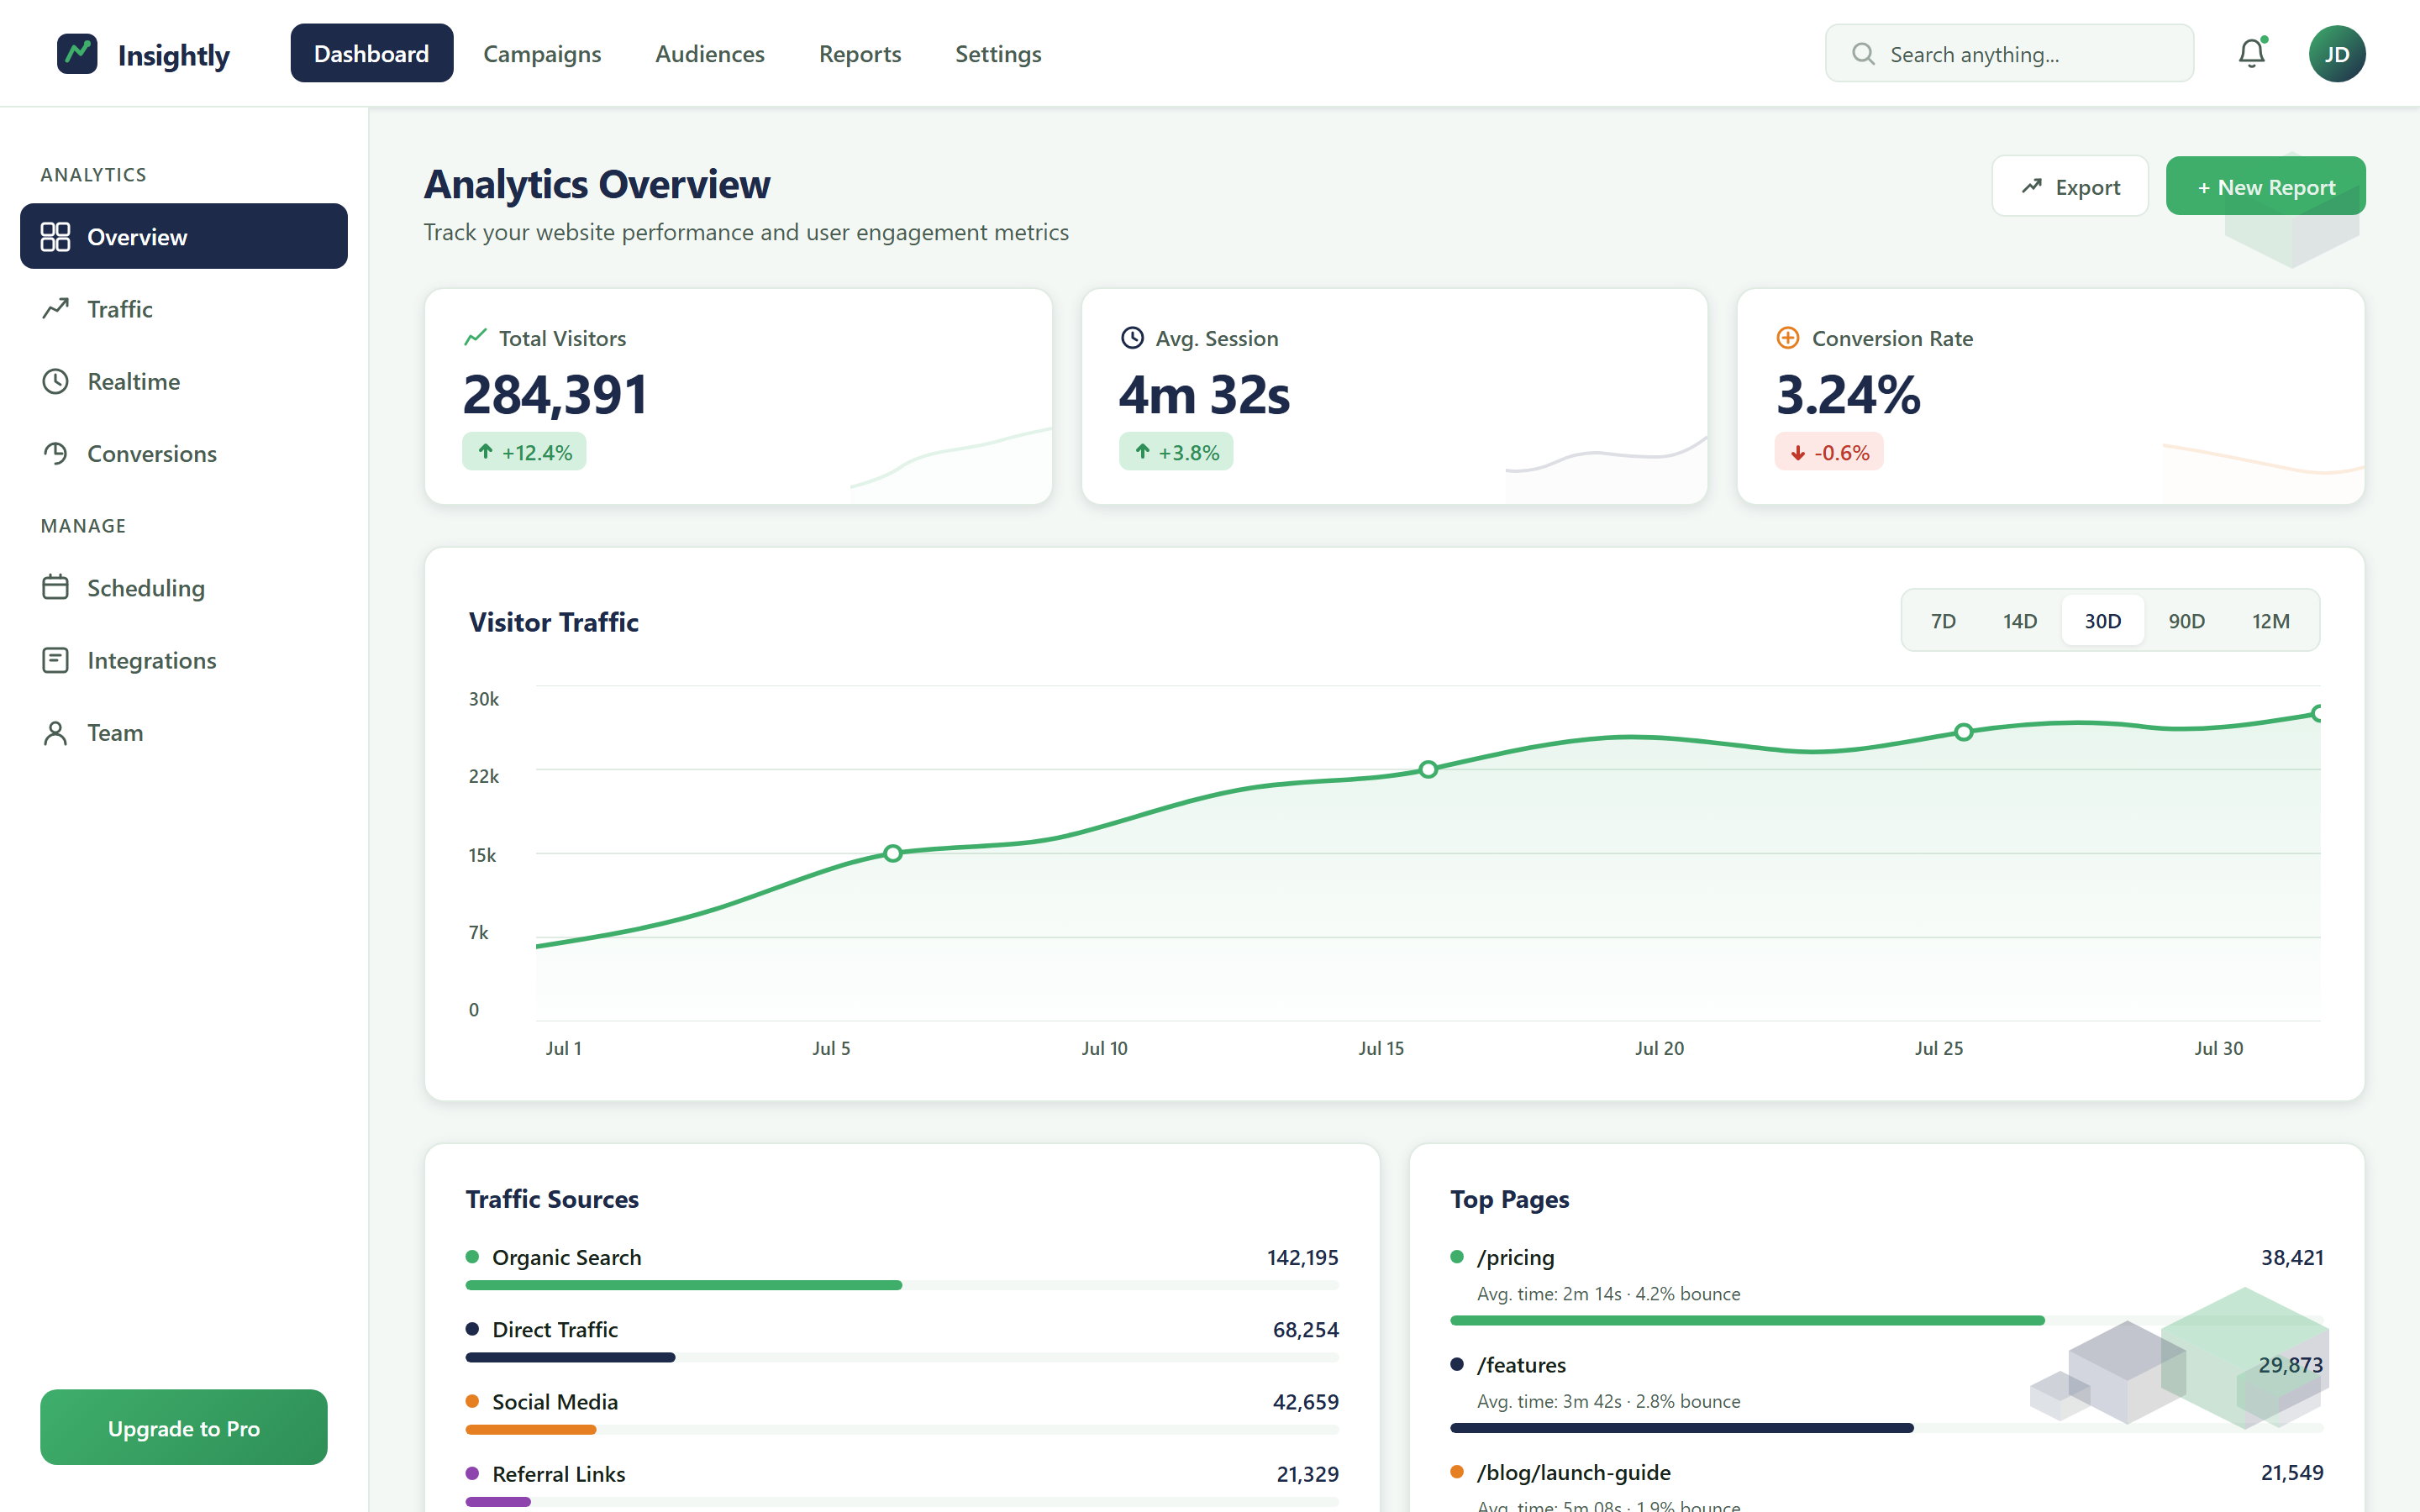Click the Social Media progress bar
2420x1512 pixels.
(902, 1429)
